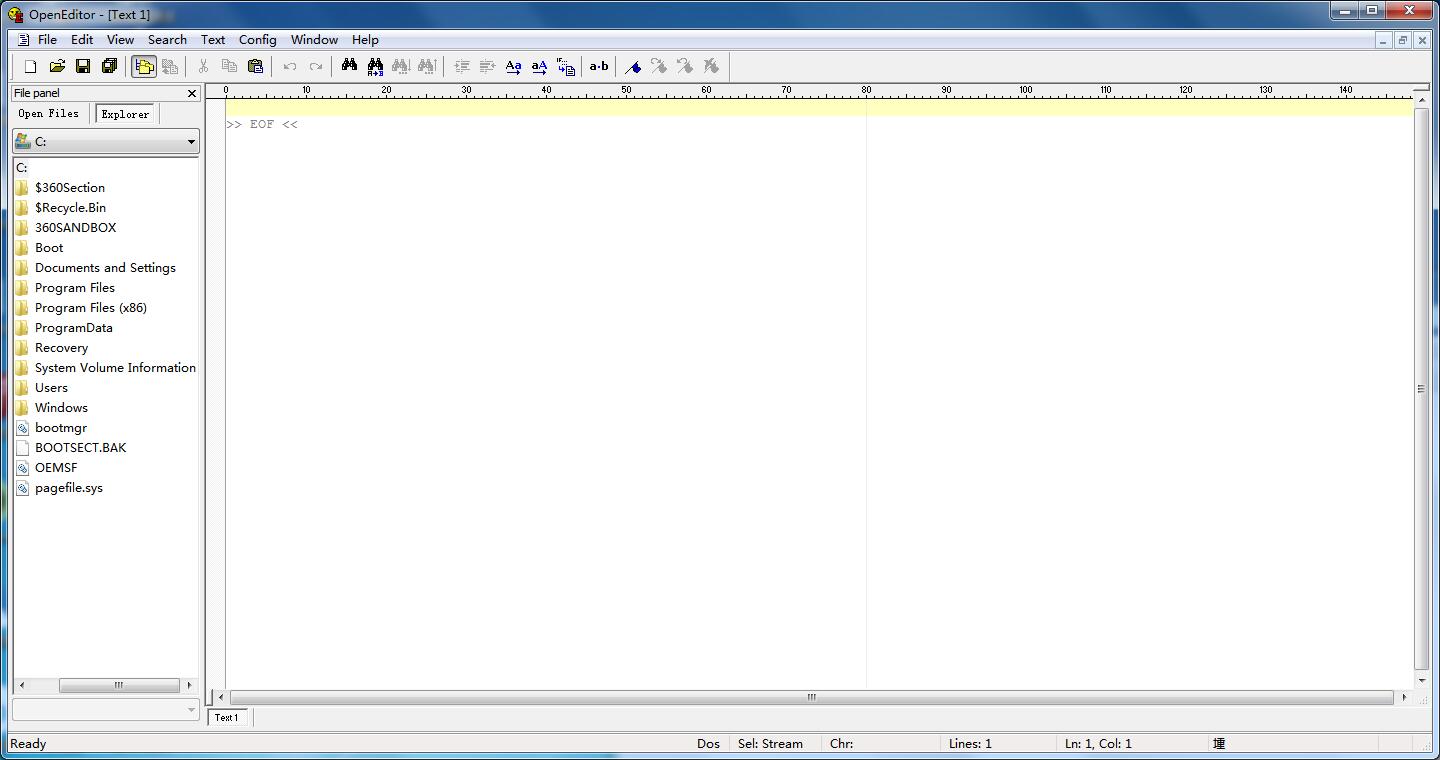Screen dimensions: 1440x760
Task: Open the Program Files folder
Action: [x=74, y=287]
